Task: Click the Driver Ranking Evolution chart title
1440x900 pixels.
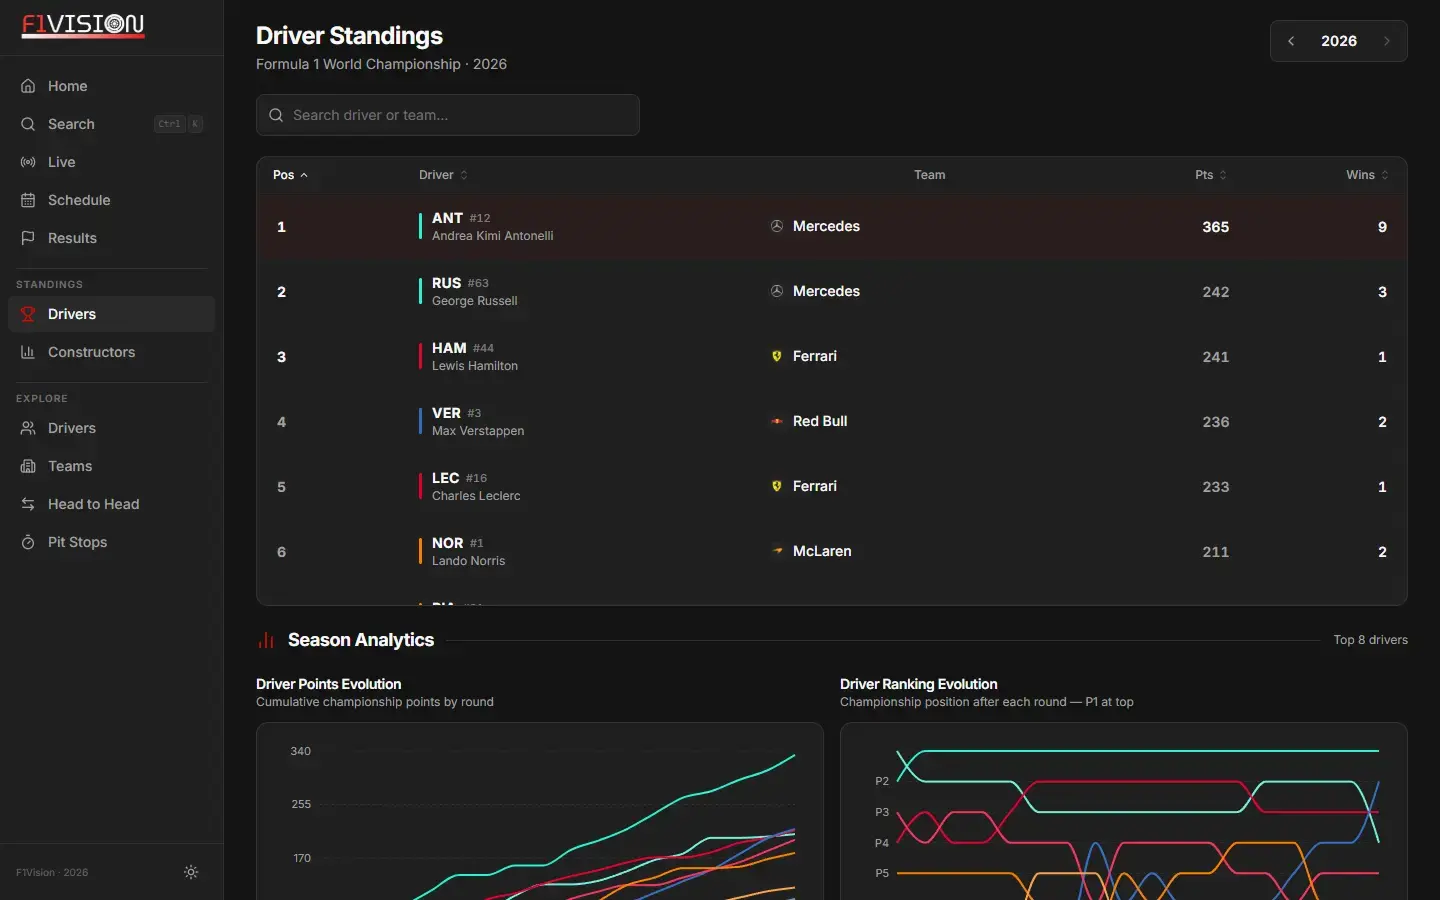Action: click(919, 684)
